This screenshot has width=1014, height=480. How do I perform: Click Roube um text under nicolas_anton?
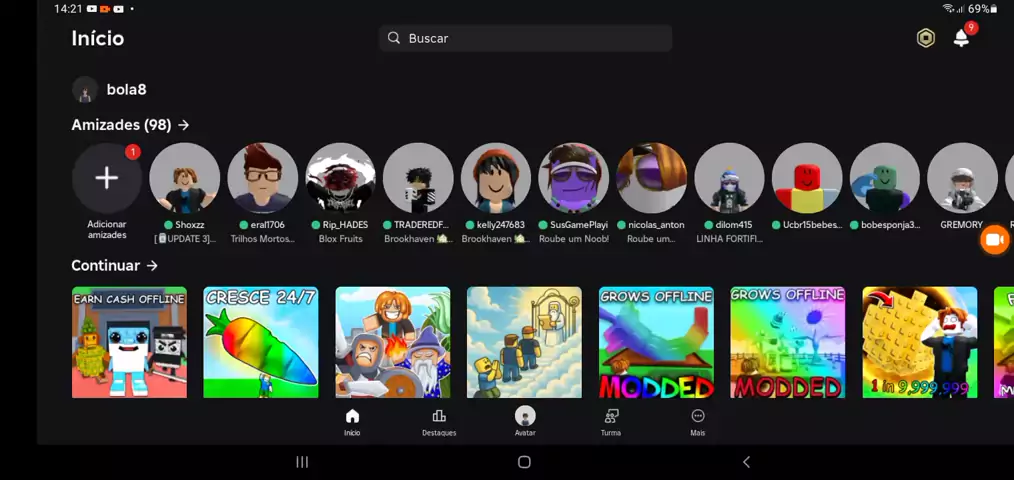651,239
